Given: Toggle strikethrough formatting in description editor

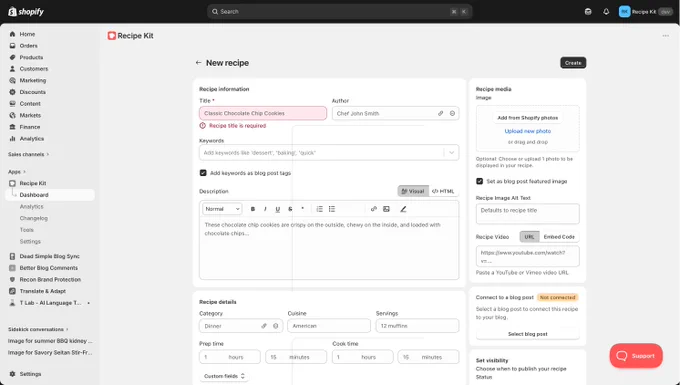Looking at the screenshot, I should [290, 209].
